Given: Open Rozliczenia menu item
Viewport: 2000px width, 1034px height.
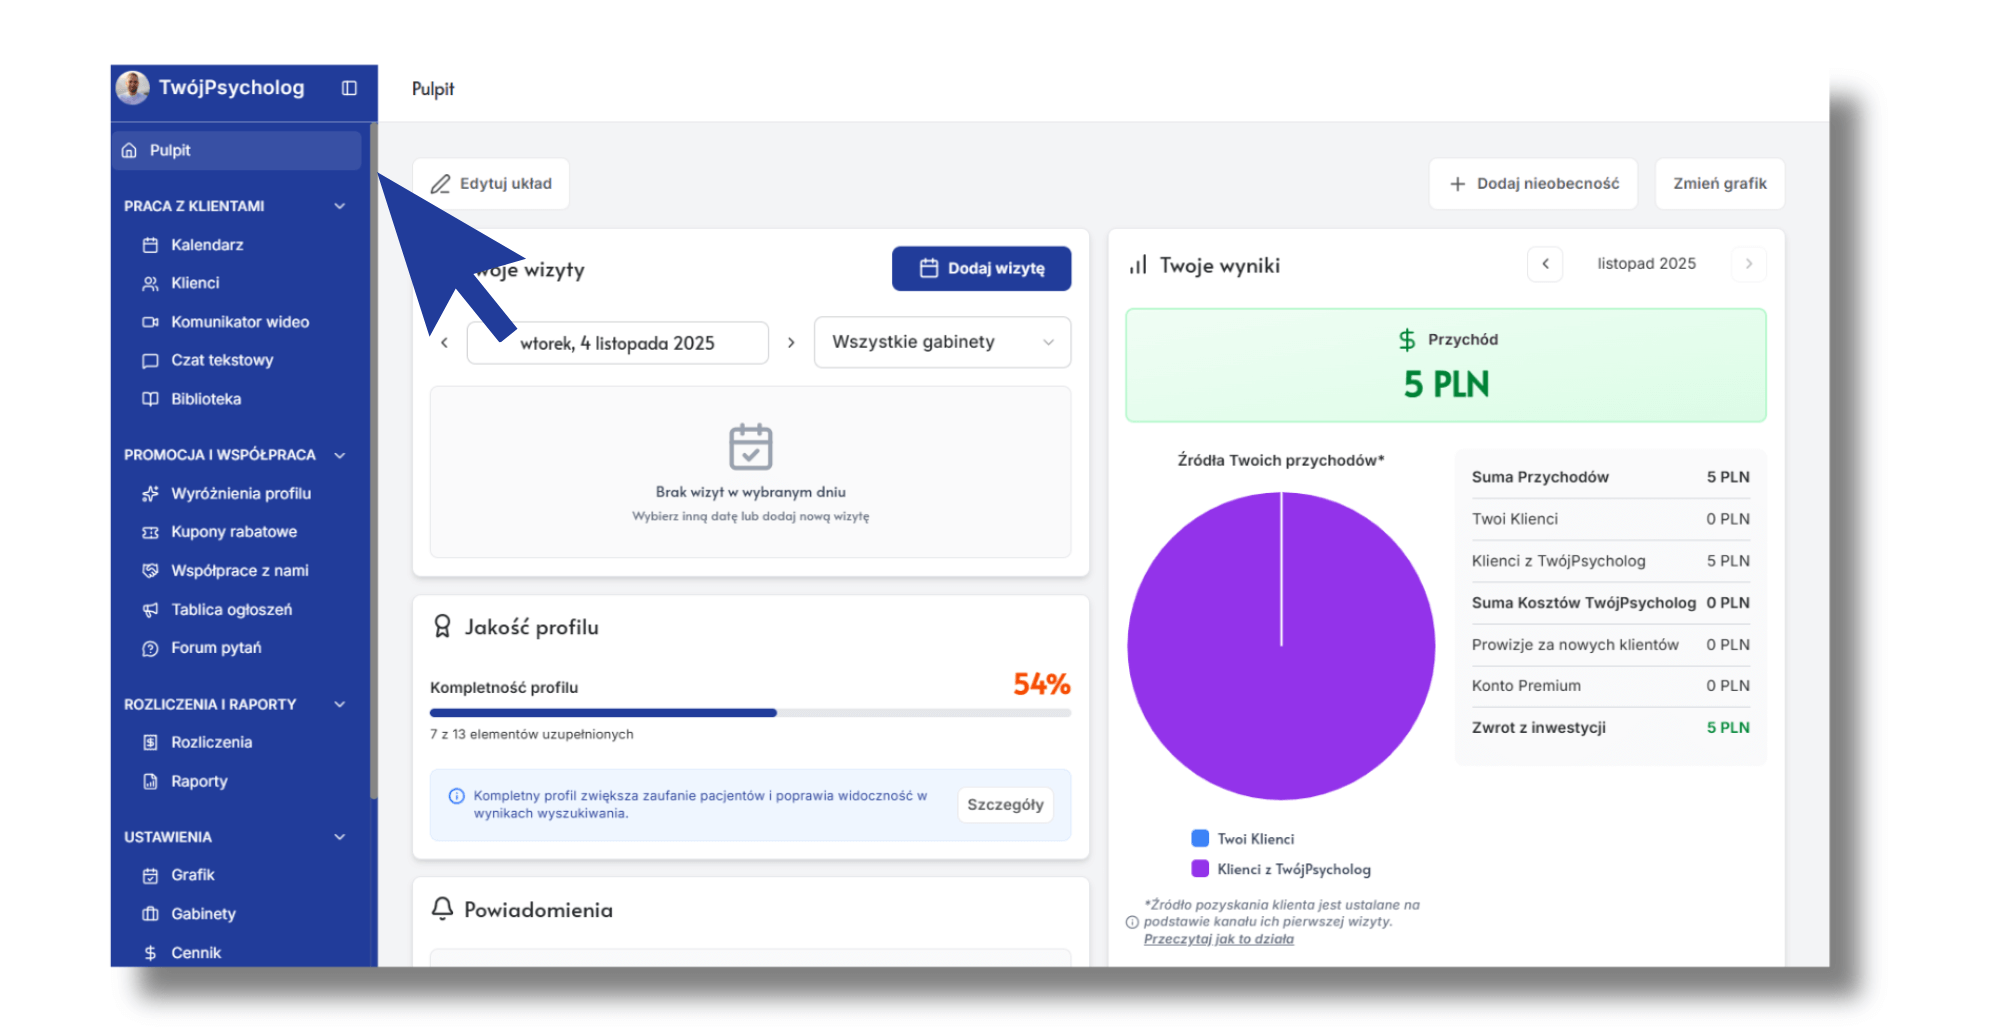Looking at the screenshot, I should tap(211, 742).
